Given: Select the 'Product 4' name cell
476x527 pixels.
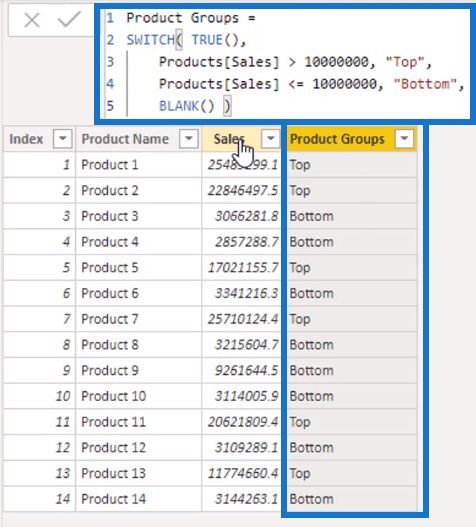Looking at the screenshot, I should pyautogui.click(x=139, y=242).
